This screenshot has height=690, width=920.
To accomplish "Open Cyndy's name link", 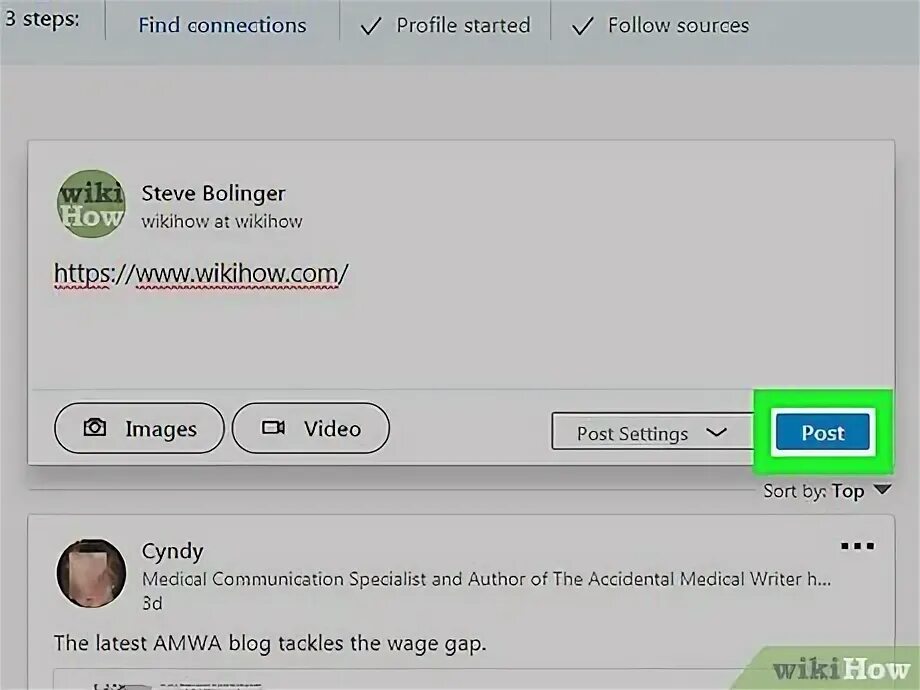I will (172, 552).
